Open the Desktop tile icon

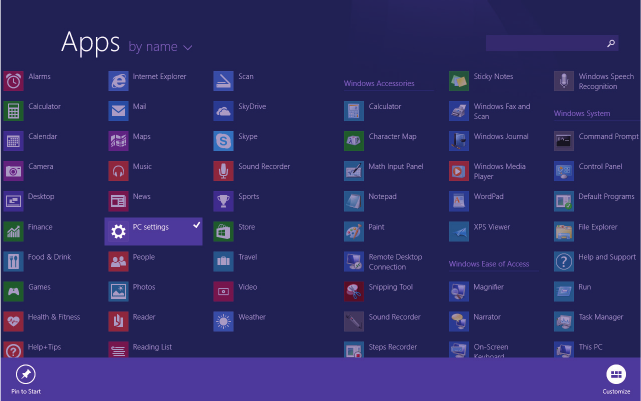13,201
